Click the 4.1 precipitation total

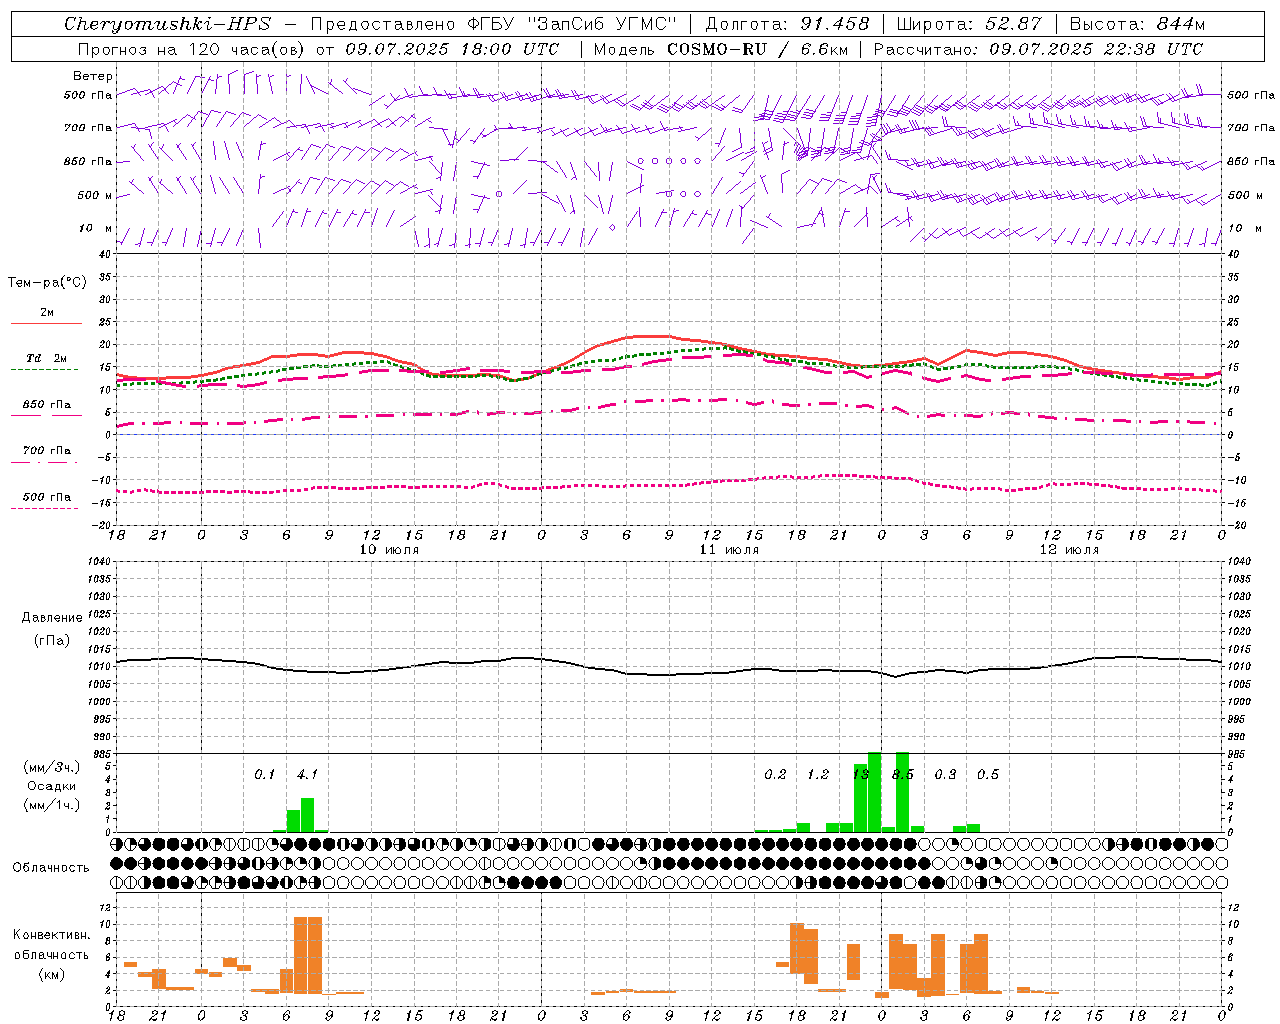click(307, 775)
